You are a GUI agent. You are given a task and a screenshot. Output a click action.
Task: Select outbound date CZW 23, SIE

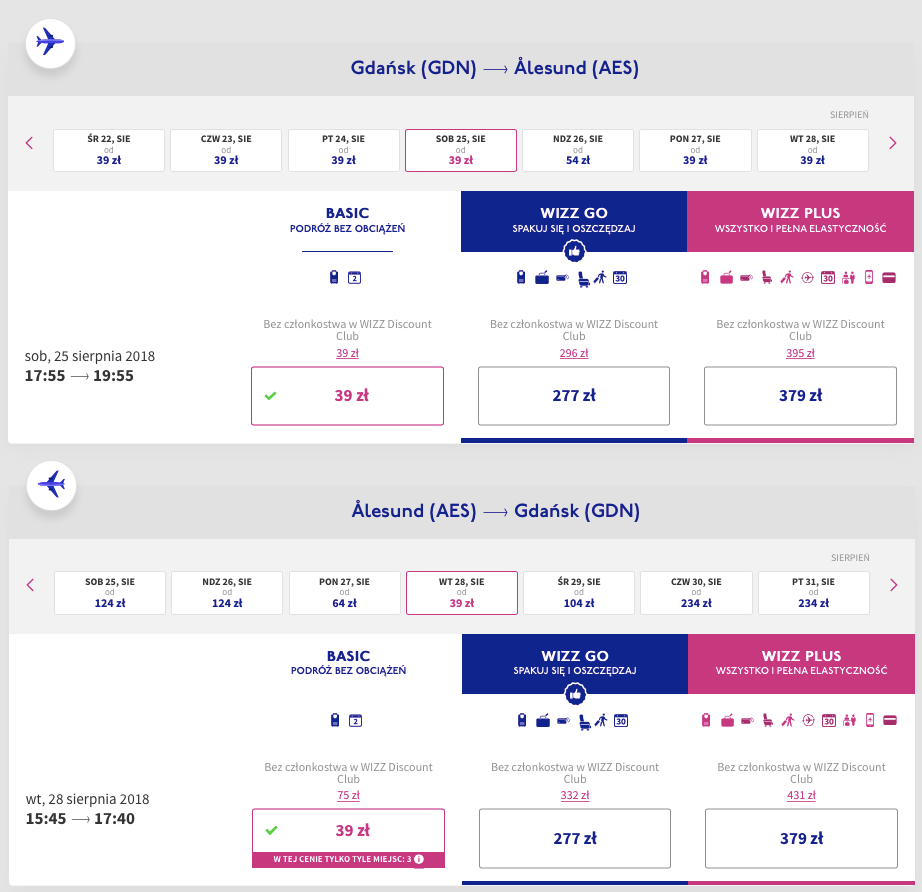[x=226, y=151]
